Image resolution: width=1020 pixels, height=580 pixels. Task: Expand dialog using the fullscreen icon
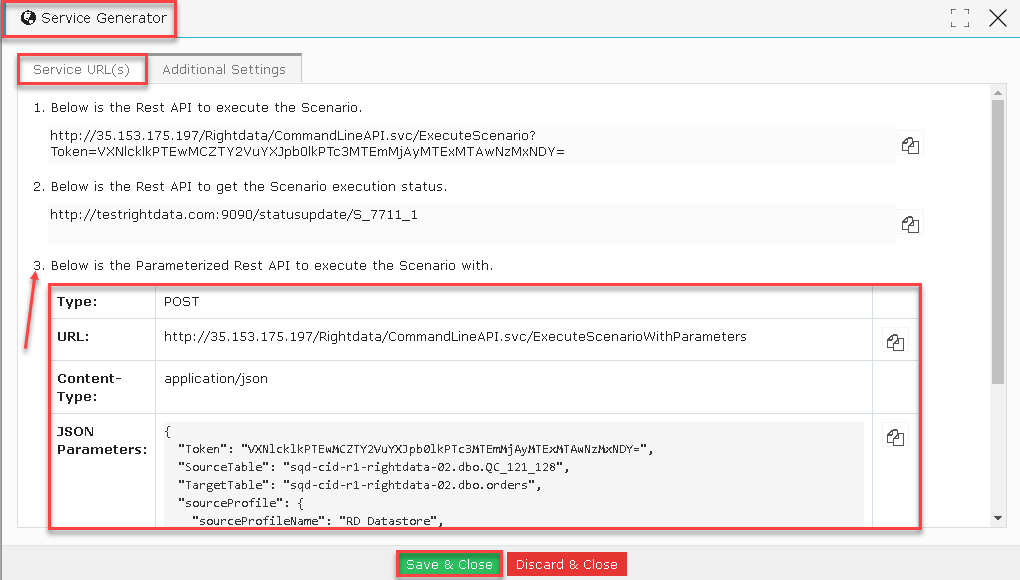click(960, 17)
